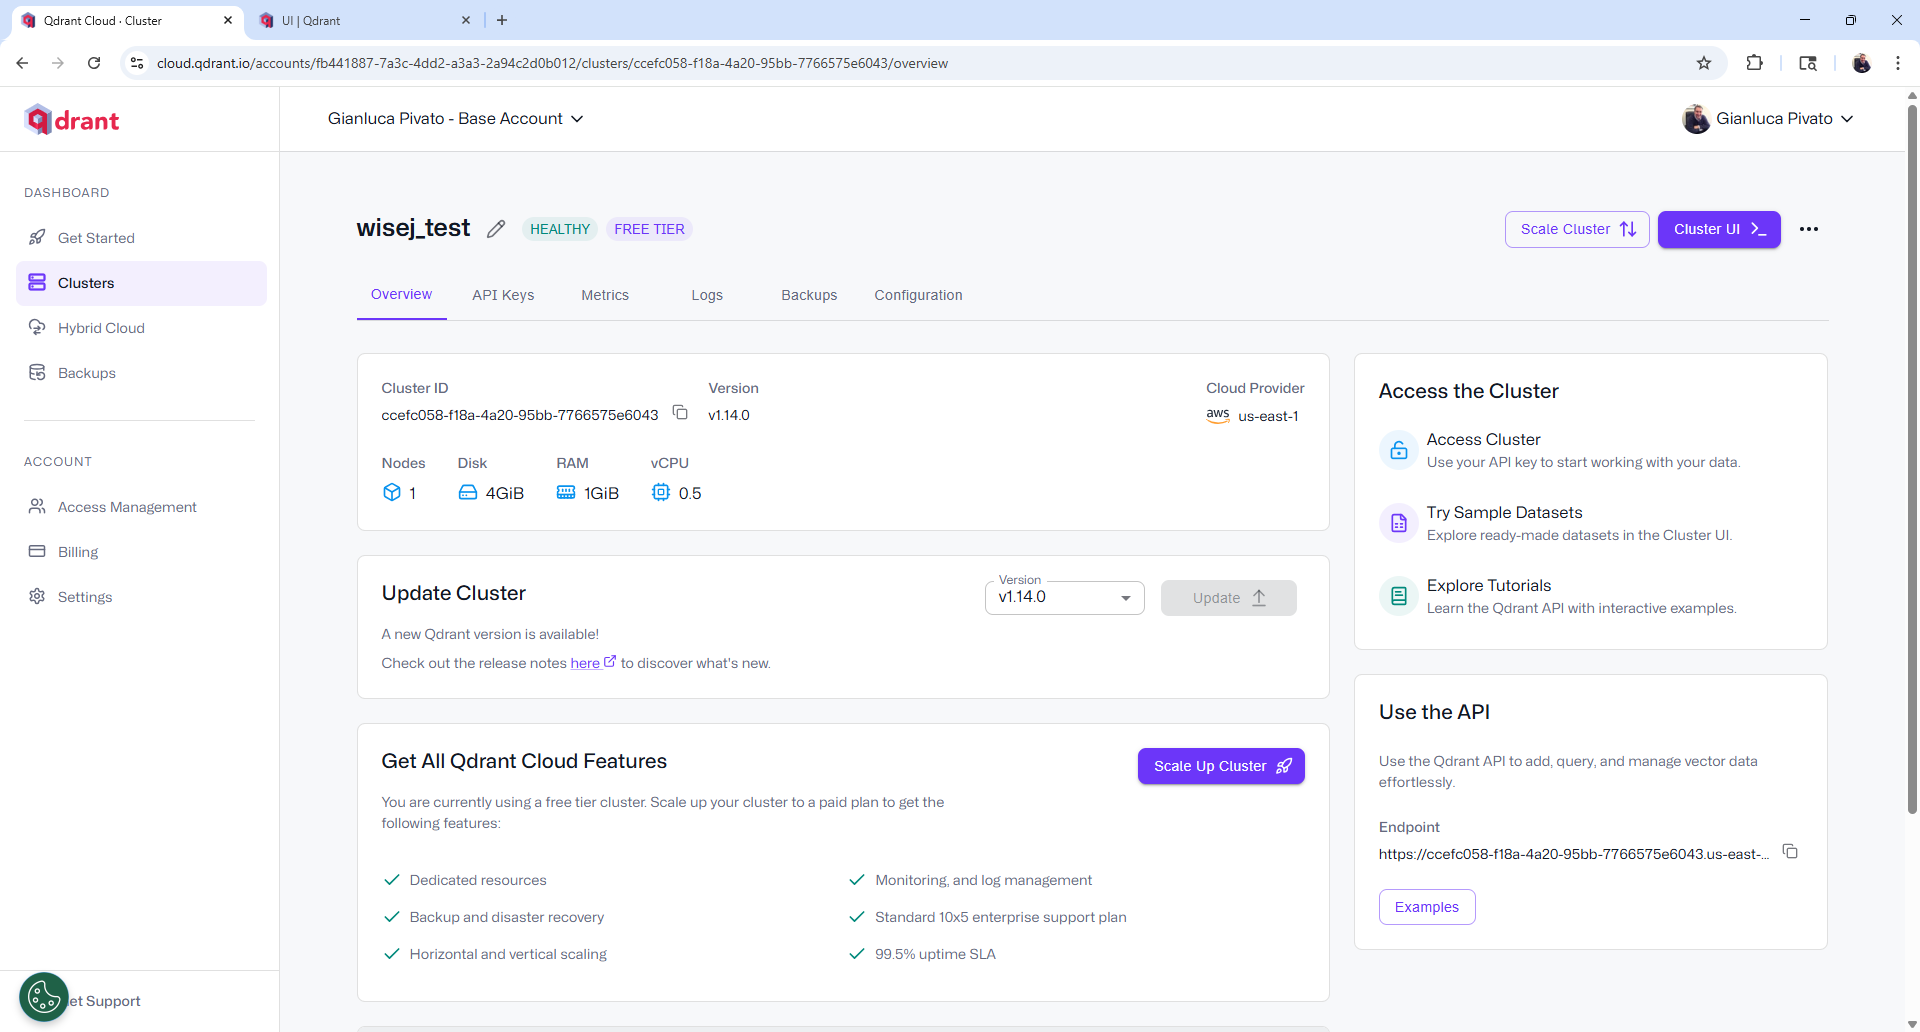Expand the Base Account selector
The image size is (1920, 1032).
pyautogui.click(x=456, y=119)
